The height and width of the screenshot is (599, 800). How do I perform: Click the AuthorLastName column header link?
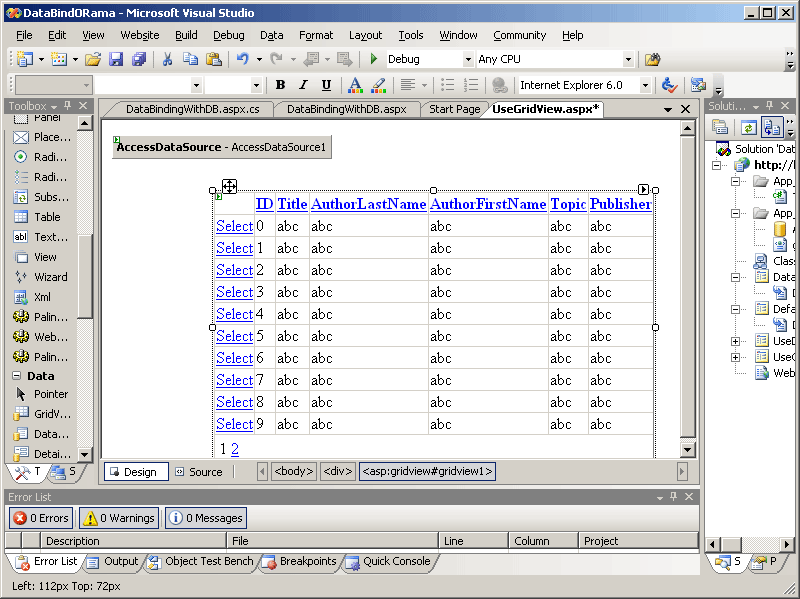tap(368, 204)
